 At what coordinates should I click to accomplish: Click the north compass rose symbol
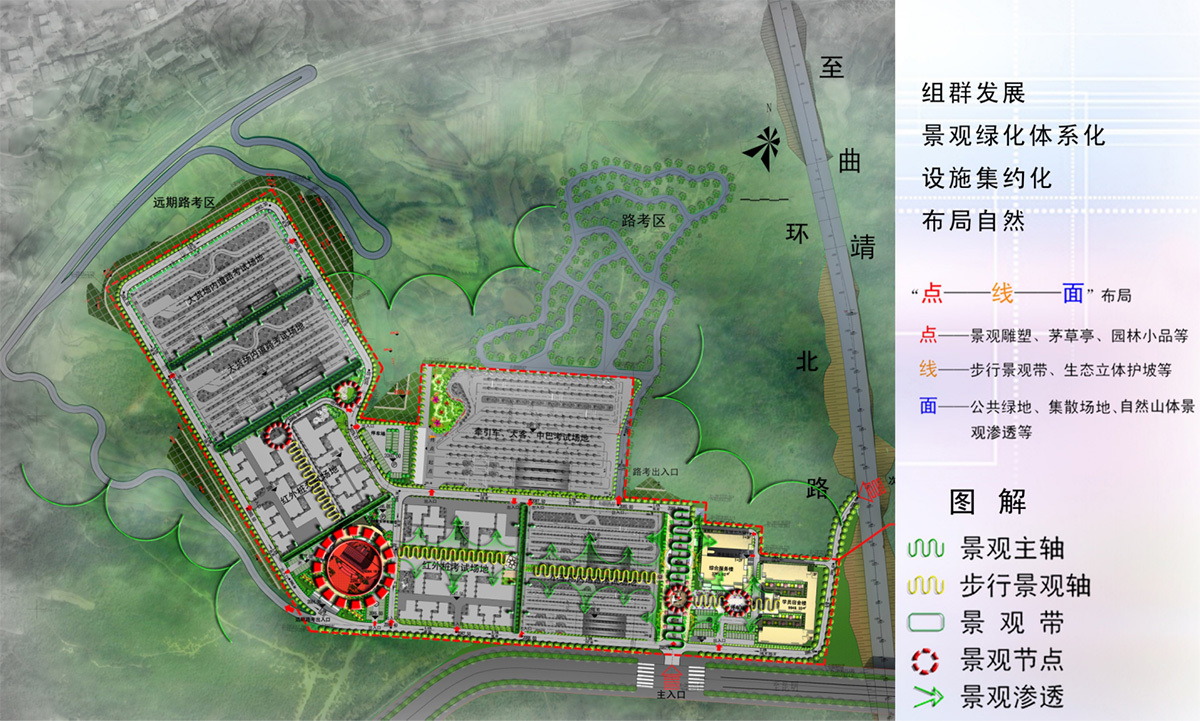point(762,150)
